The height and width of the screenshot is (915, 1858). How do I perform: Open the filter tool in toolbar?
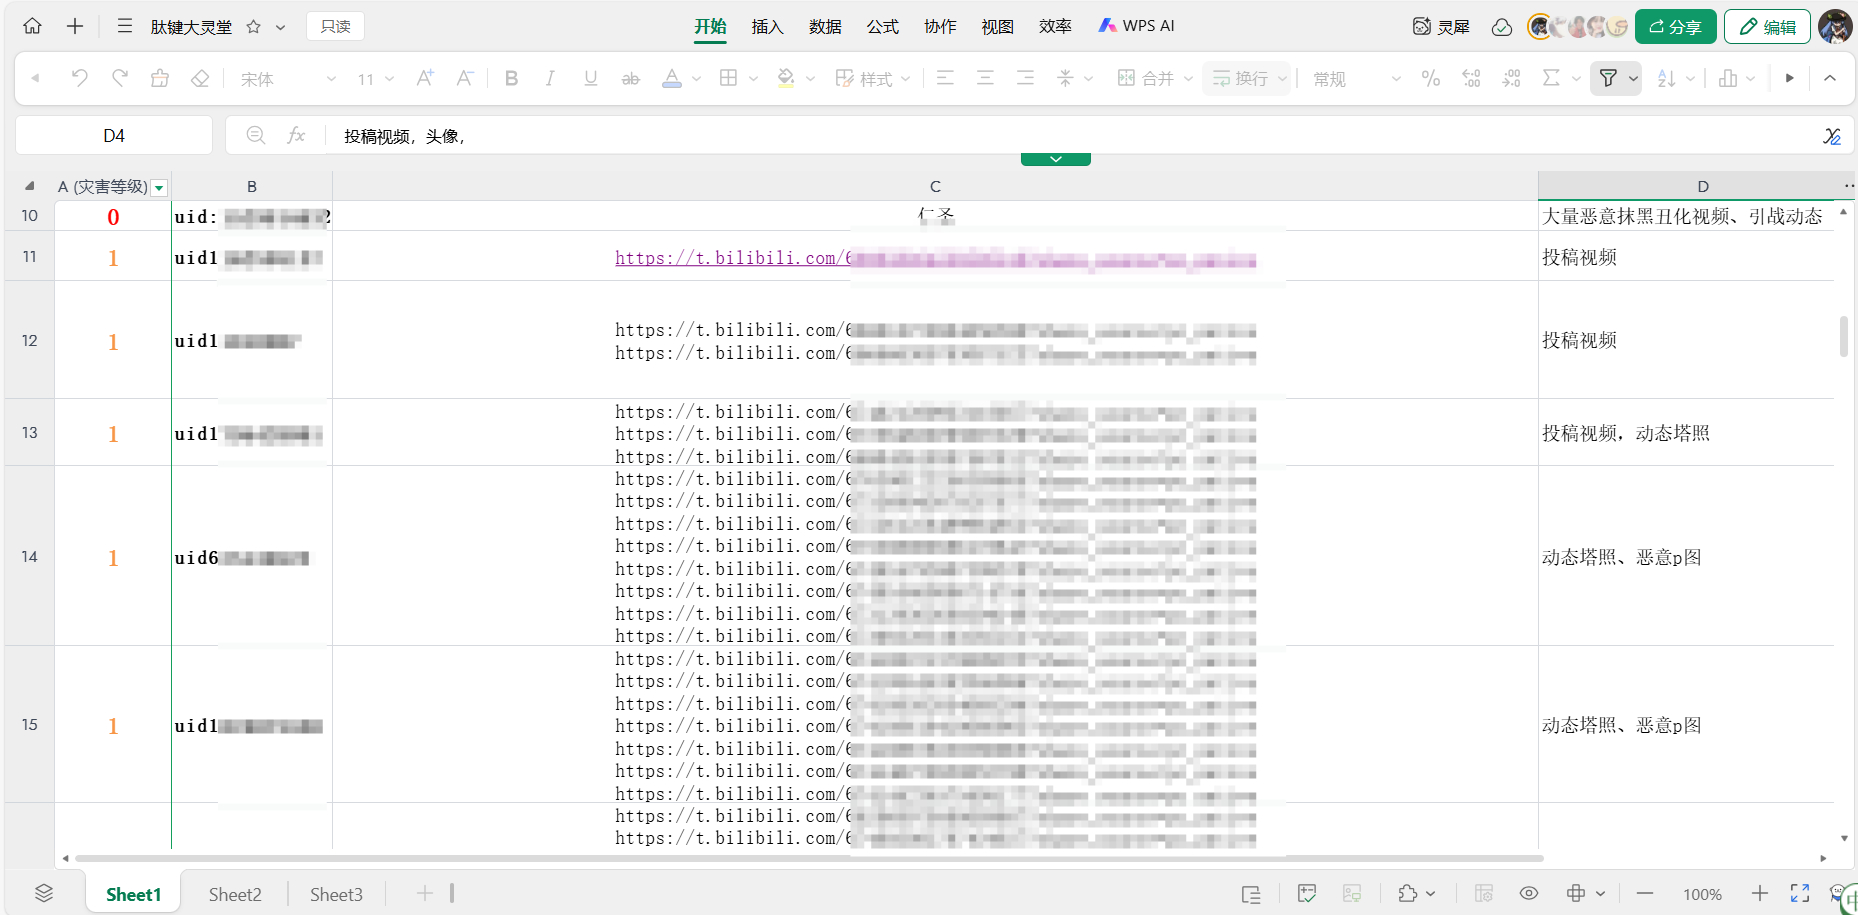click(x=1608, y=78)
